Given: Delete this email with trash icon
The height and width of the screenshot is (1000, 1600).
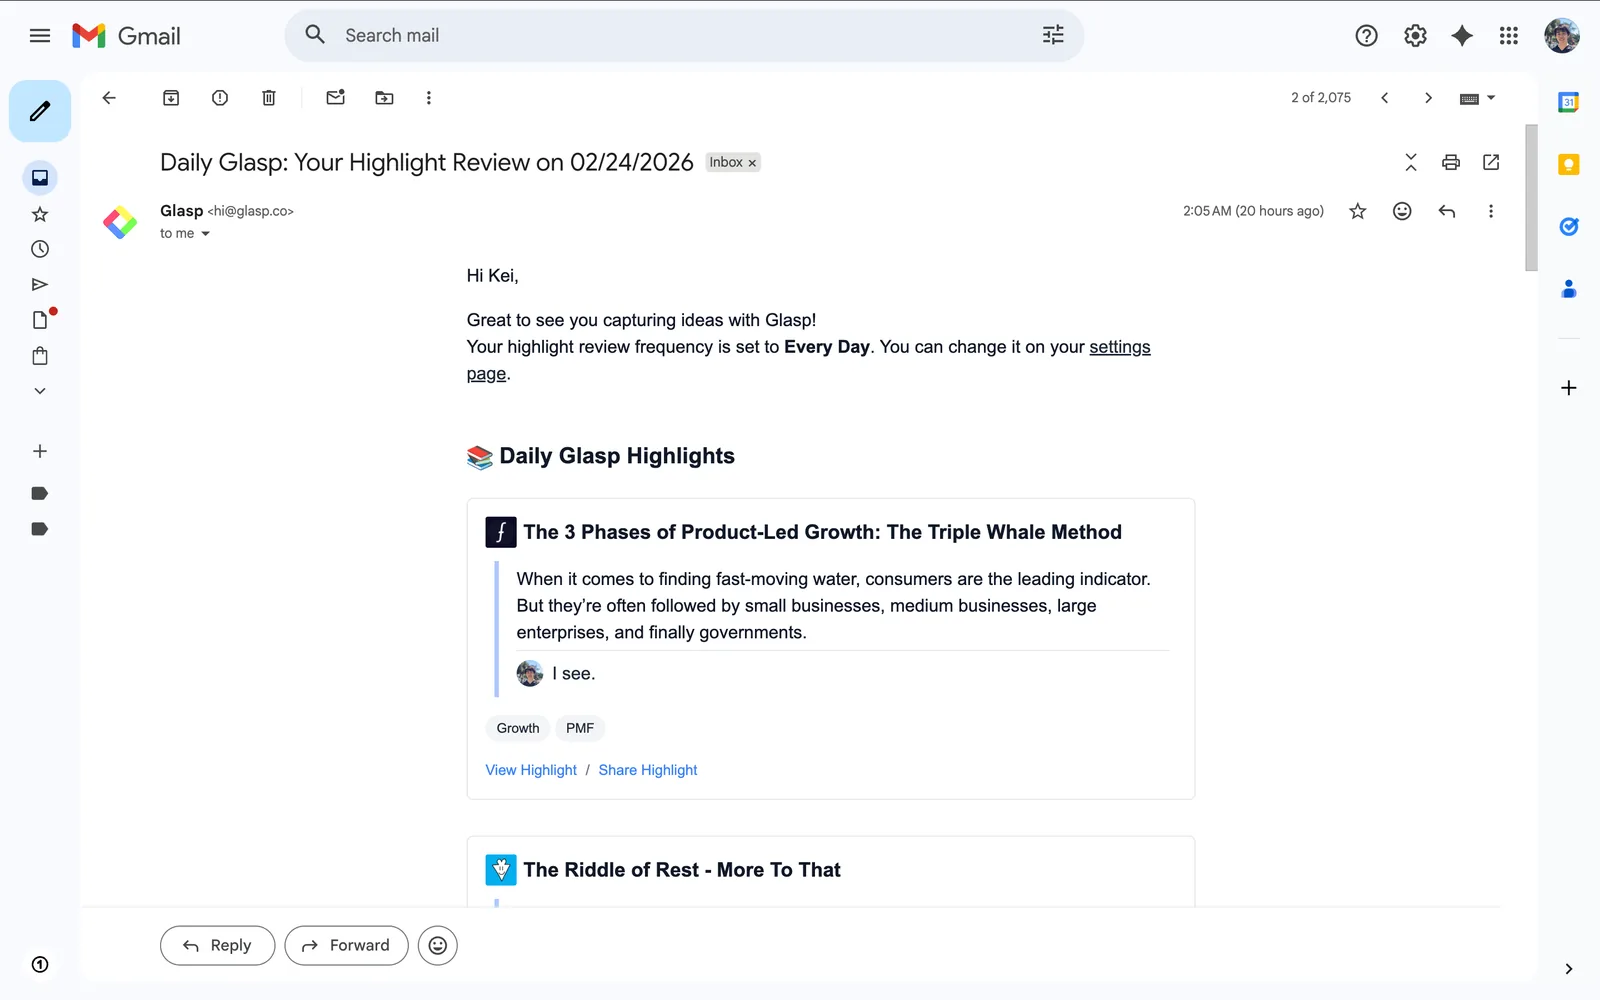Looking at the screenshot, I should click(269, 98).
